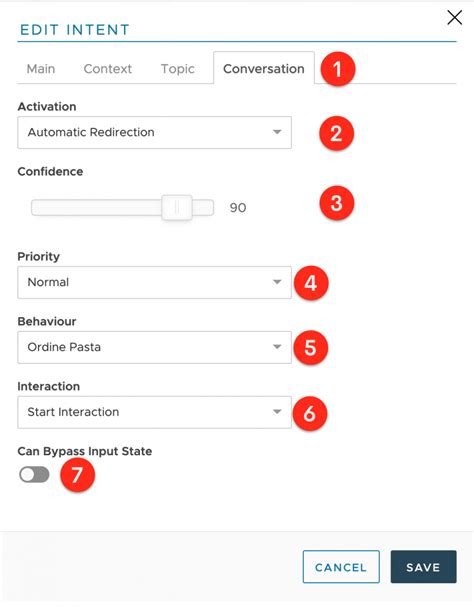Click red annotation marker number 2
The height and width of the screenshot is (607, 474).
pos(336,134)
